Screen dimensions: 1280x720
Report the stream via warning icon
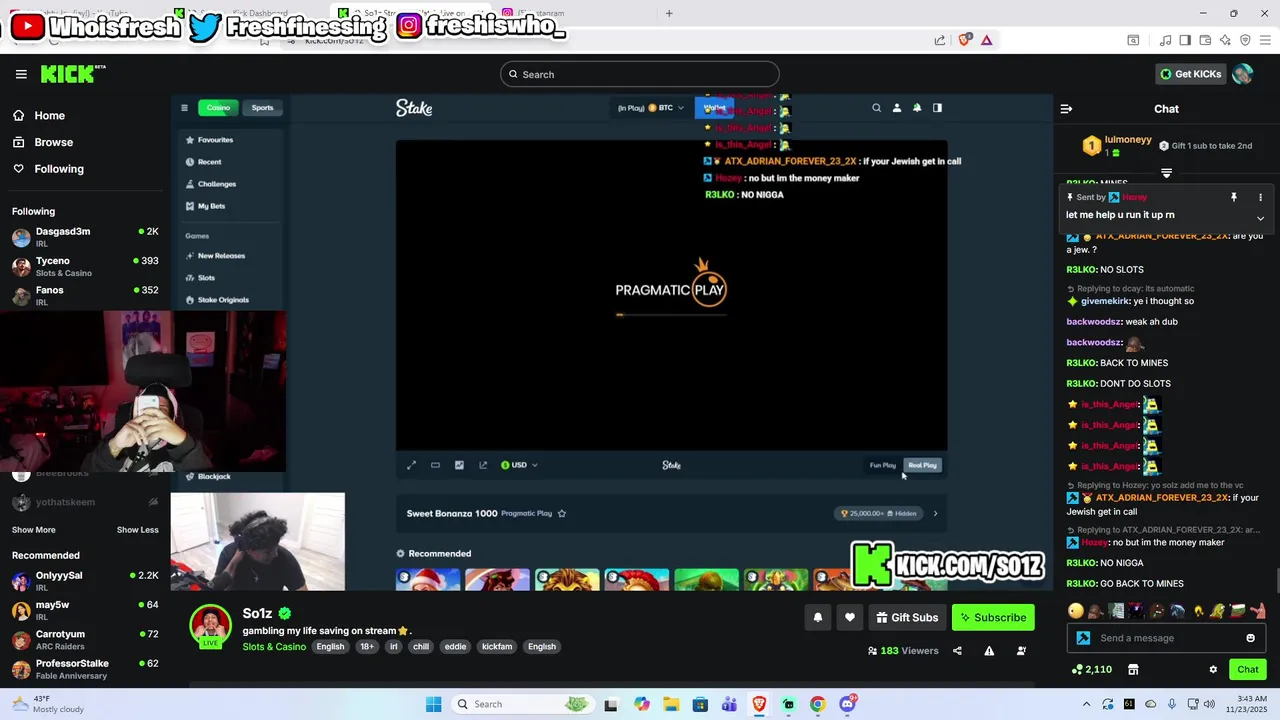click(989, 651)
